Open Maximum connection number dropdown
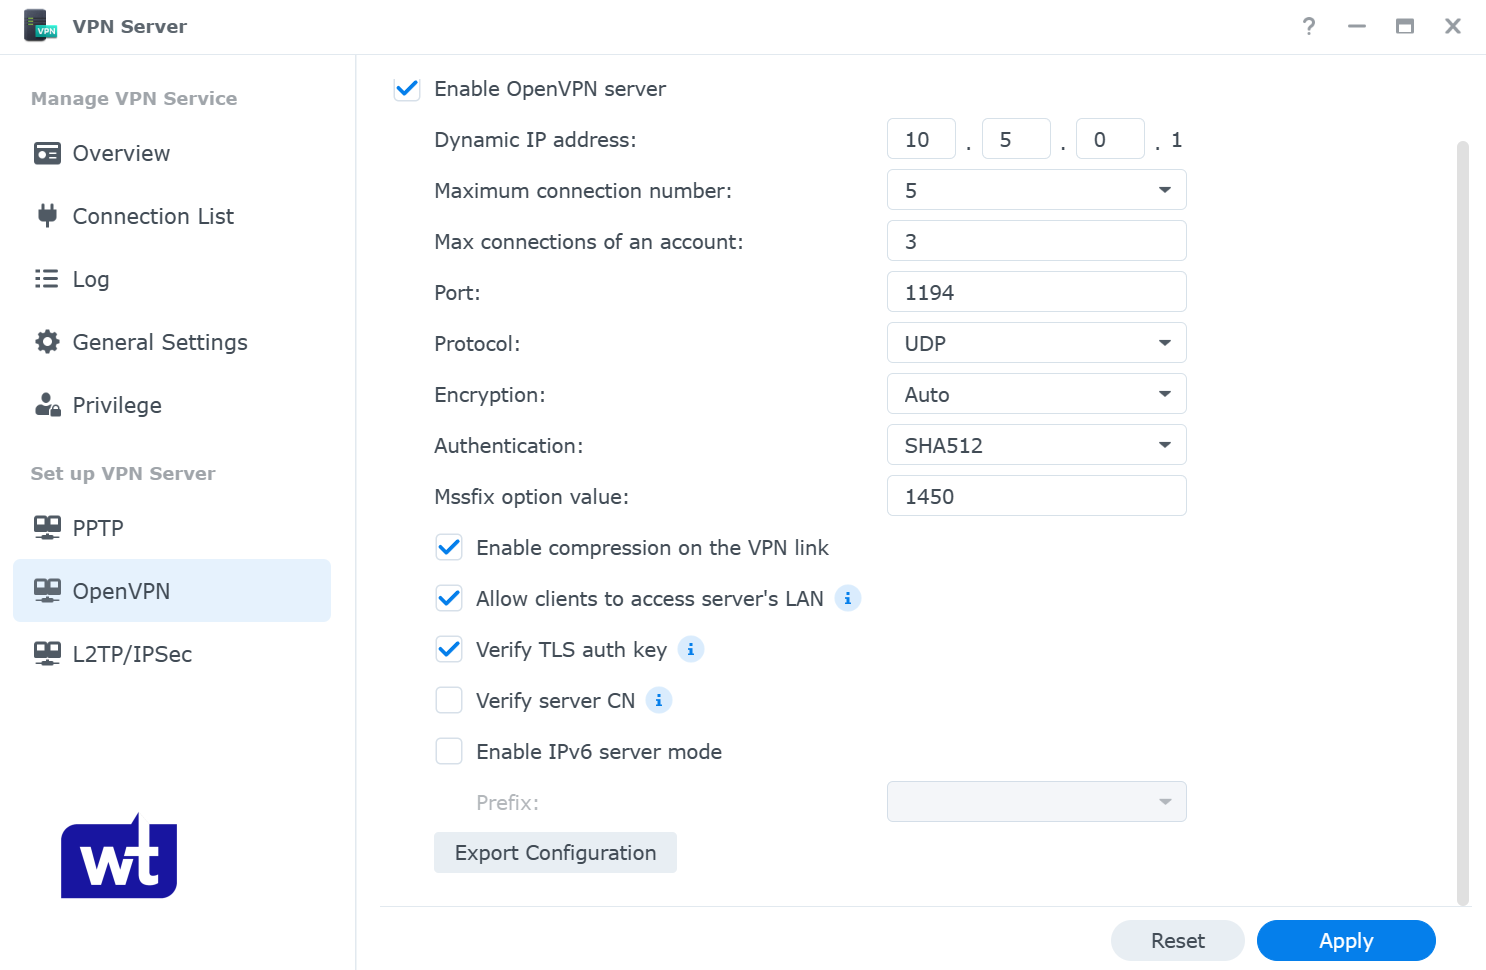1486x970 pixels. (x=1036, y=190)
